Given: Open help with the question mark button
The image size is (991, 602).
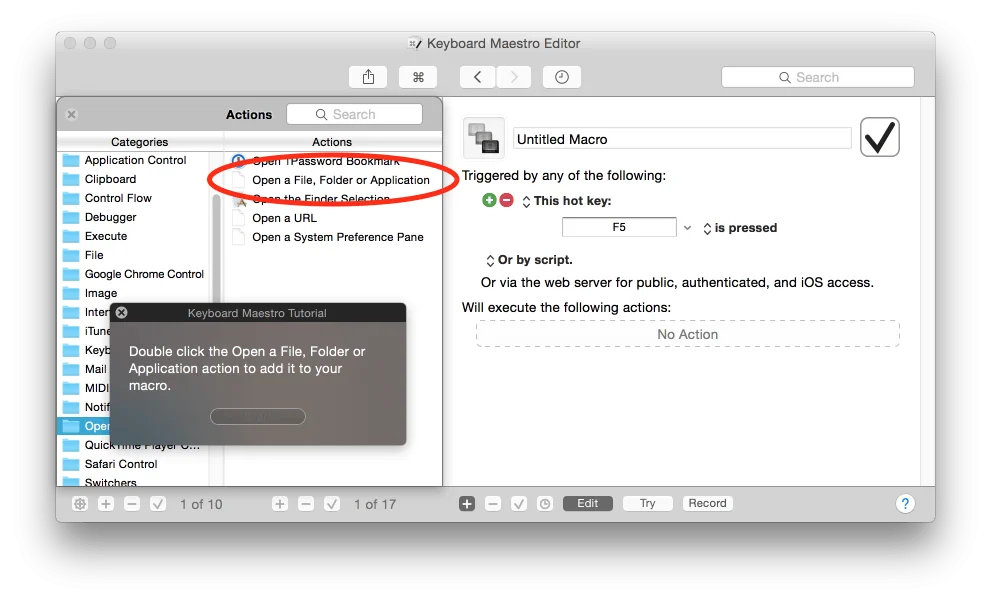Looking at the screenshot, I should [905, 503].
